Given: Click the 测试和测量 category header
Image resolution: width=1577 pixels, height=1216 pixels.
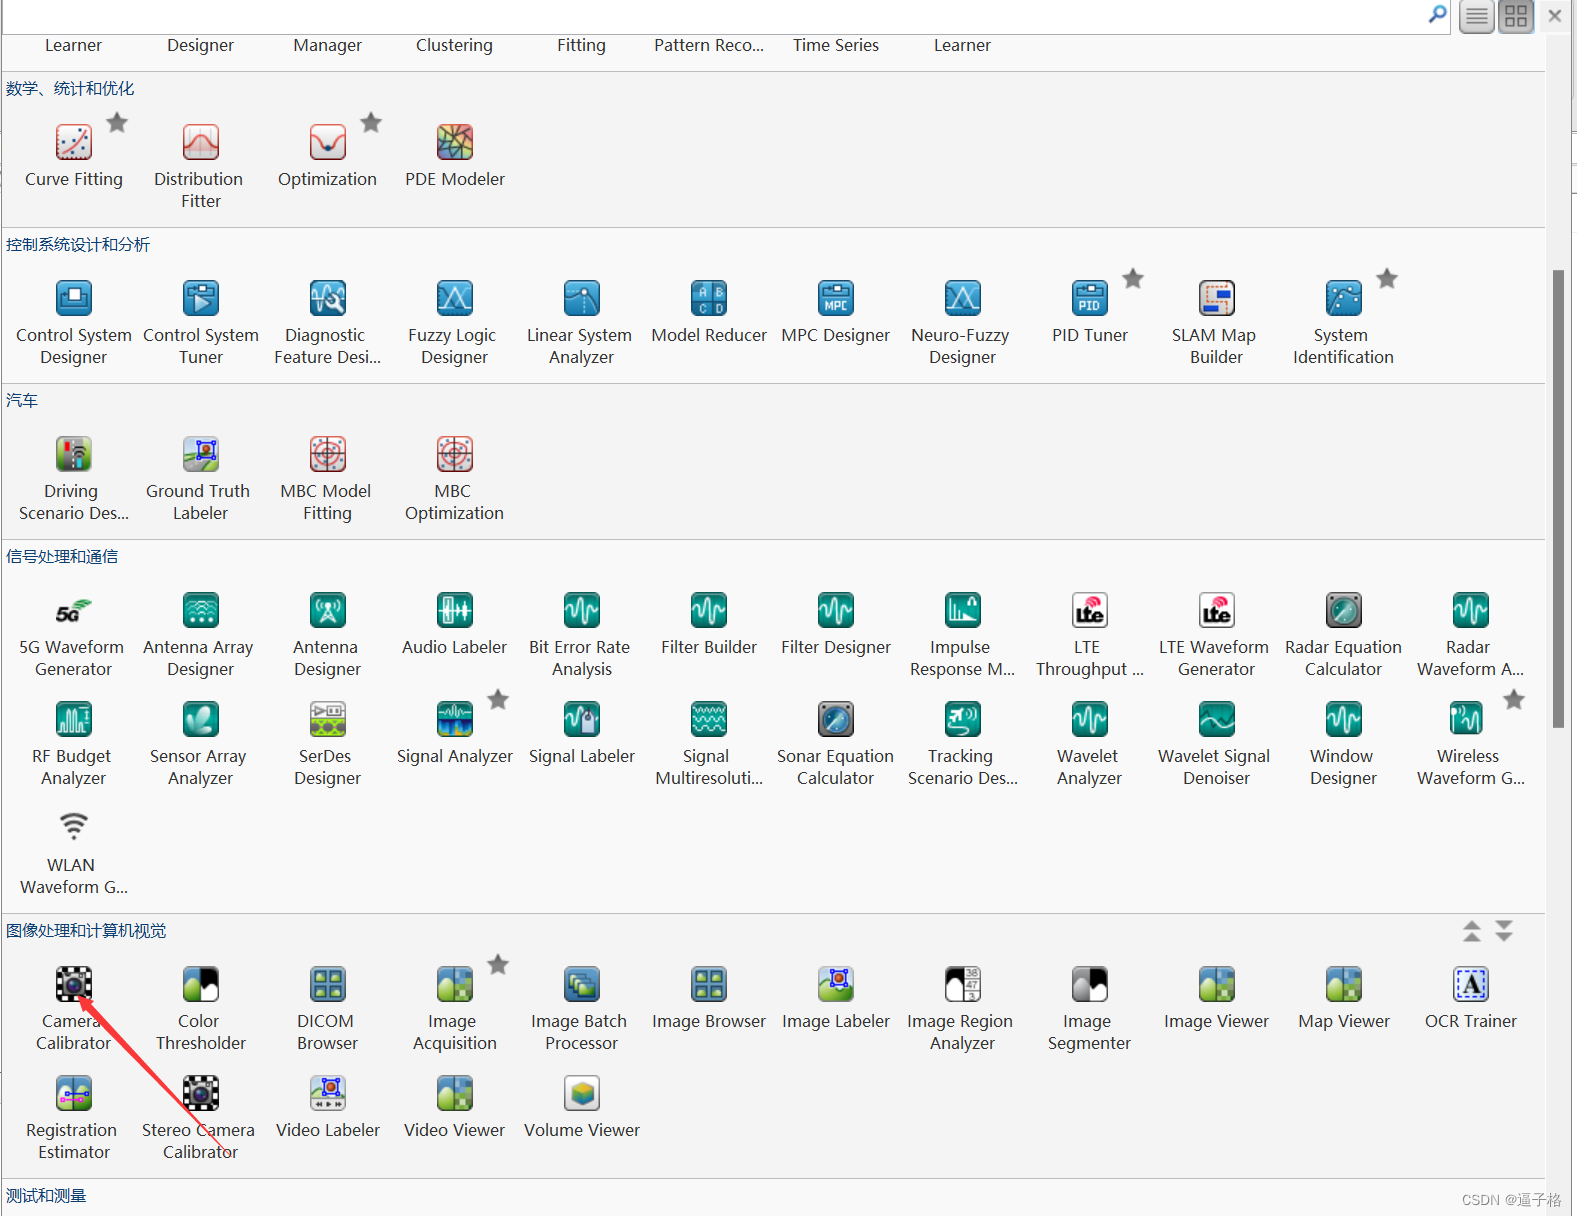Looking at the screenshot, I should point(46,1196).
